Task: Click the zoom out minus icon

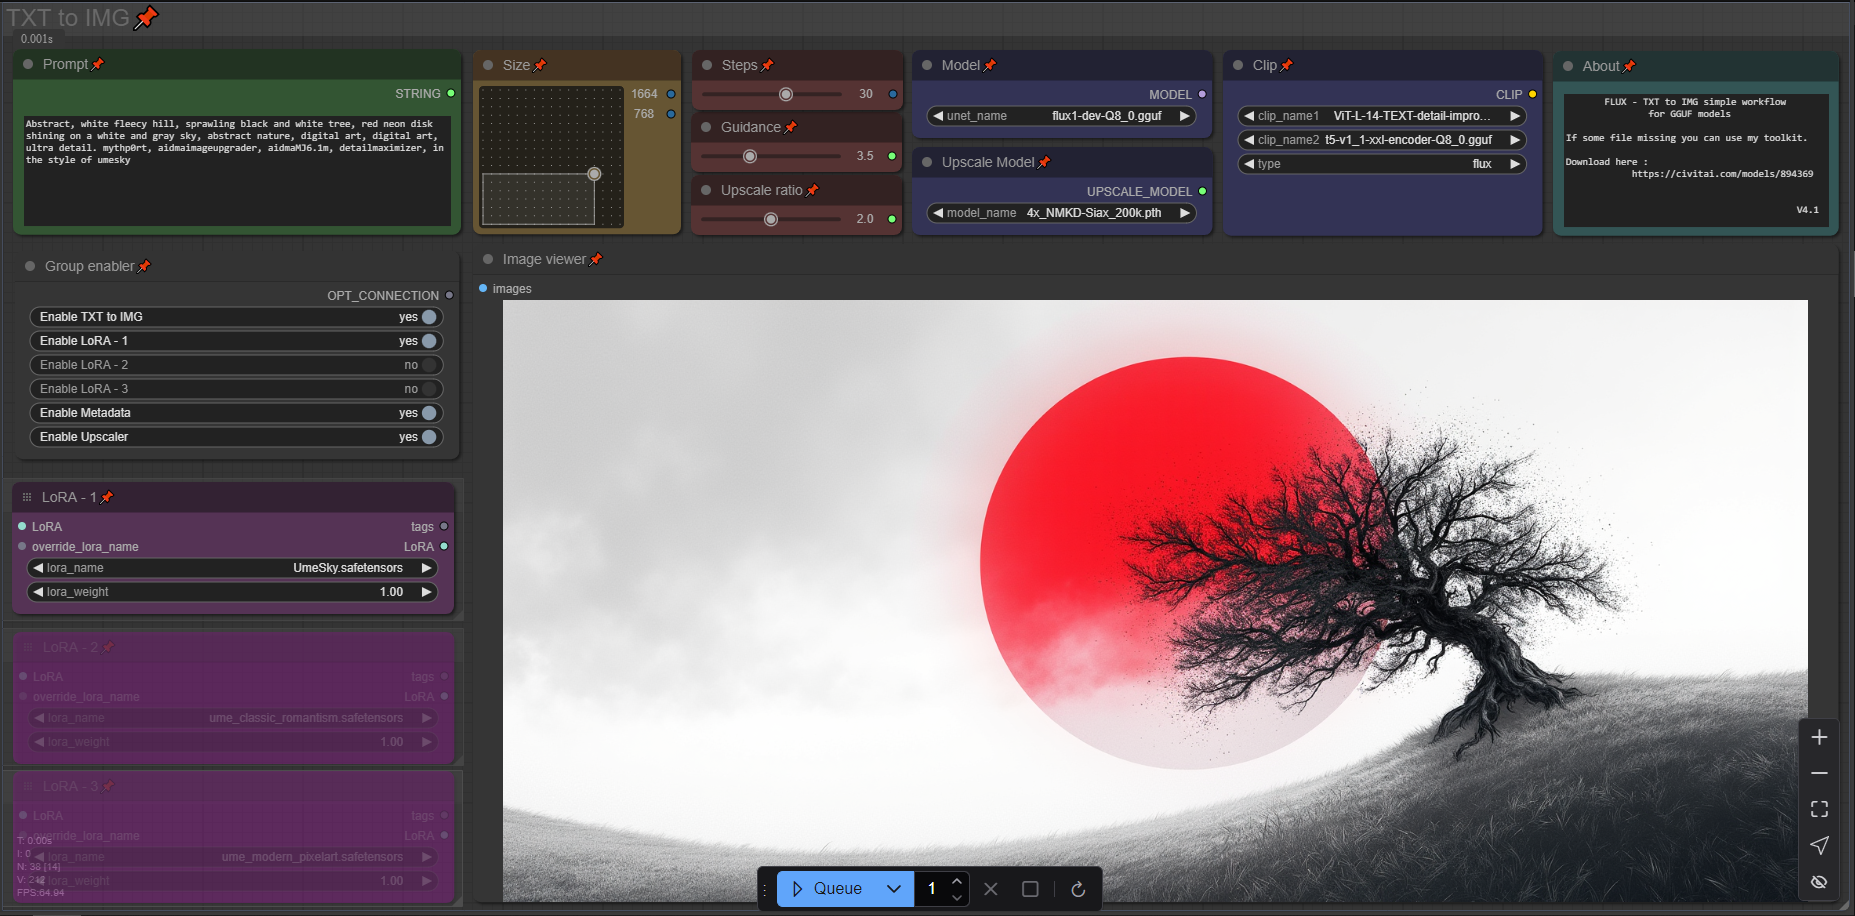Action: 1819,773
